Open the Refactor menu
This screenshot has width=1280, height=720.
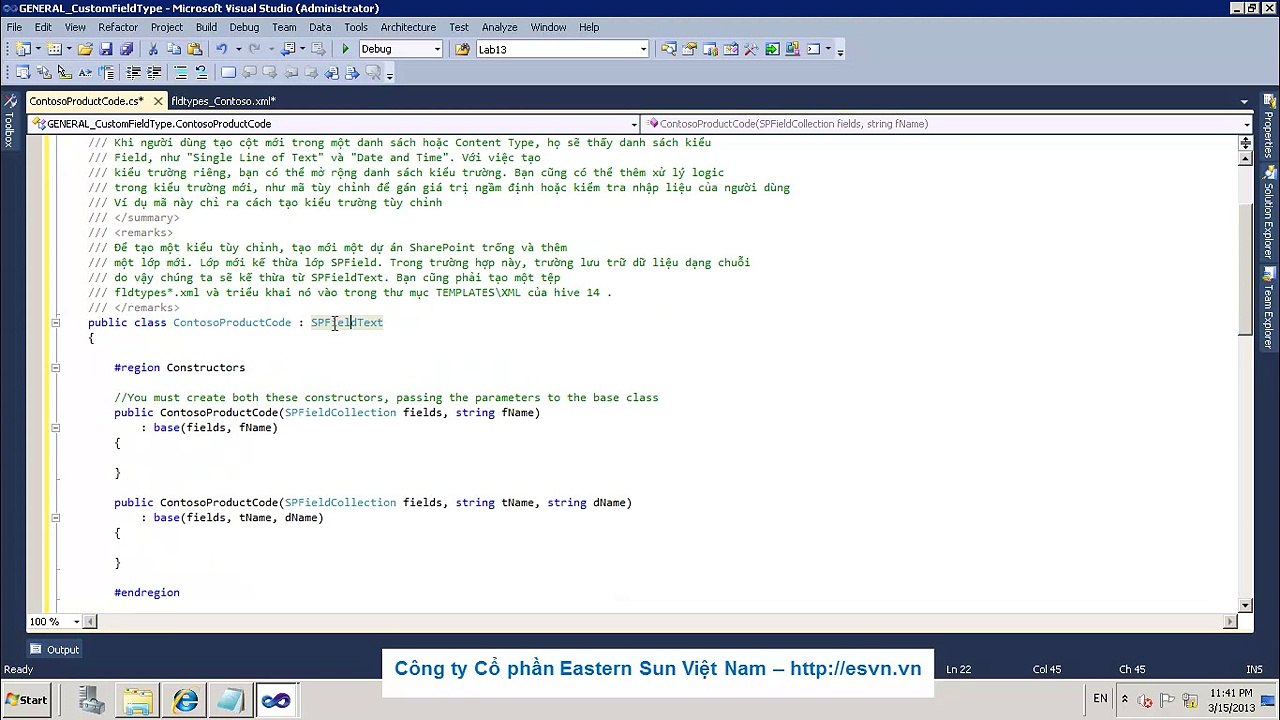118,27
